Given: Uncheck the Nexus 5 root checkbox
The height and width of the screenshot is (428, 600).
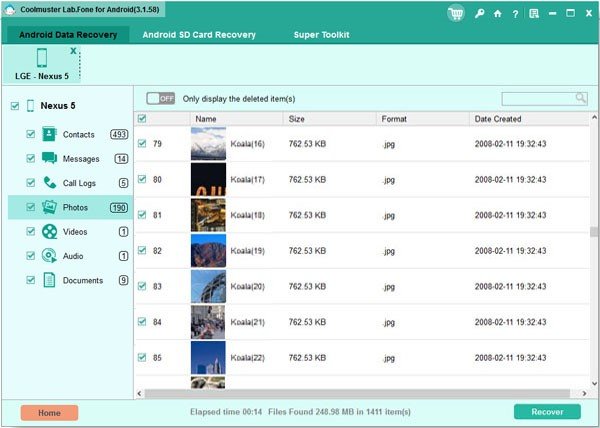Looking at the screenshot, I should [x=15, y=106].
